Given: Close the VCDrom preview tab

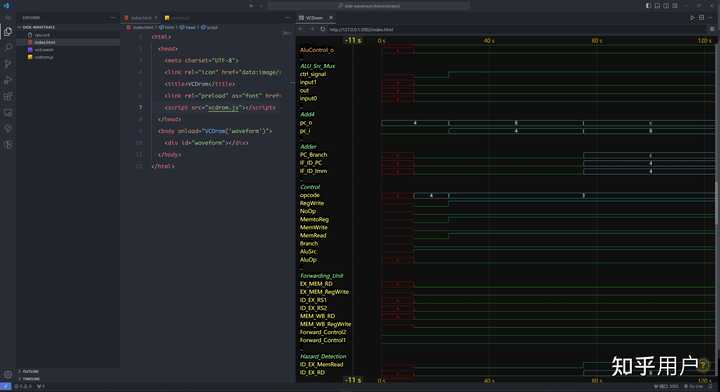Looking at the screenshot, I should [331, 18].
